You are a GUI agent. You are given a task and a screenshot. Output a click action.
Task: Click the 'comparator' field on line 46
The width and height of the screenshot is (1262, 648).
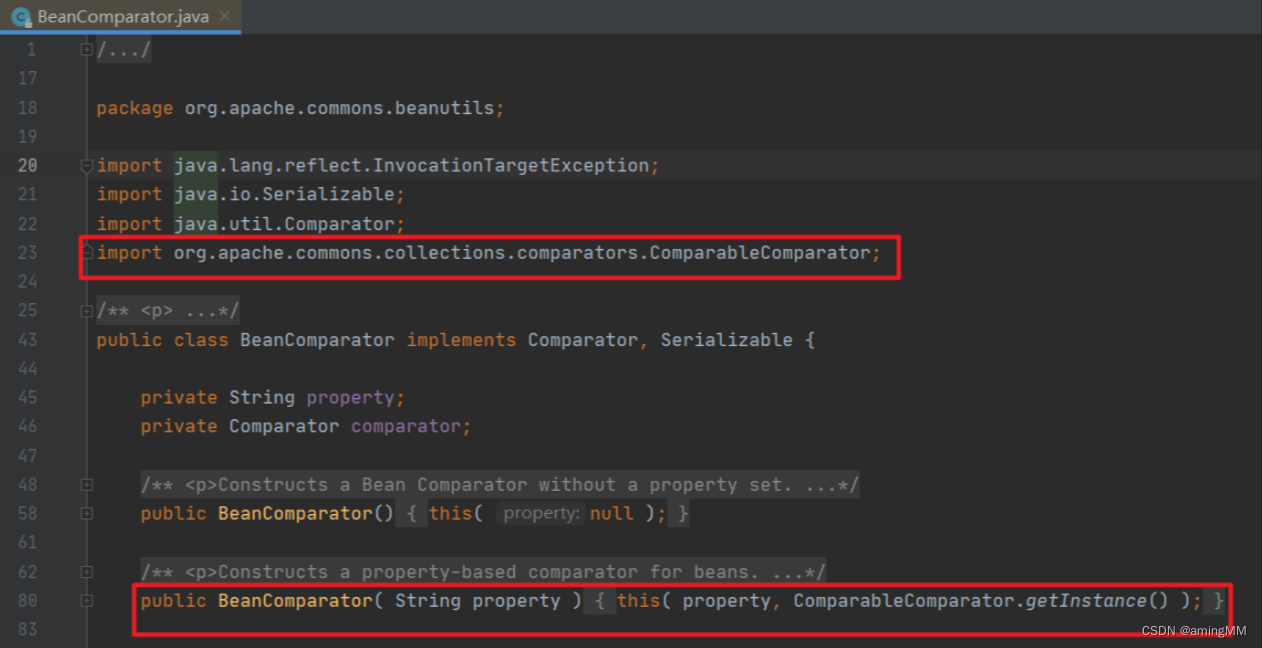click(405, 427)
